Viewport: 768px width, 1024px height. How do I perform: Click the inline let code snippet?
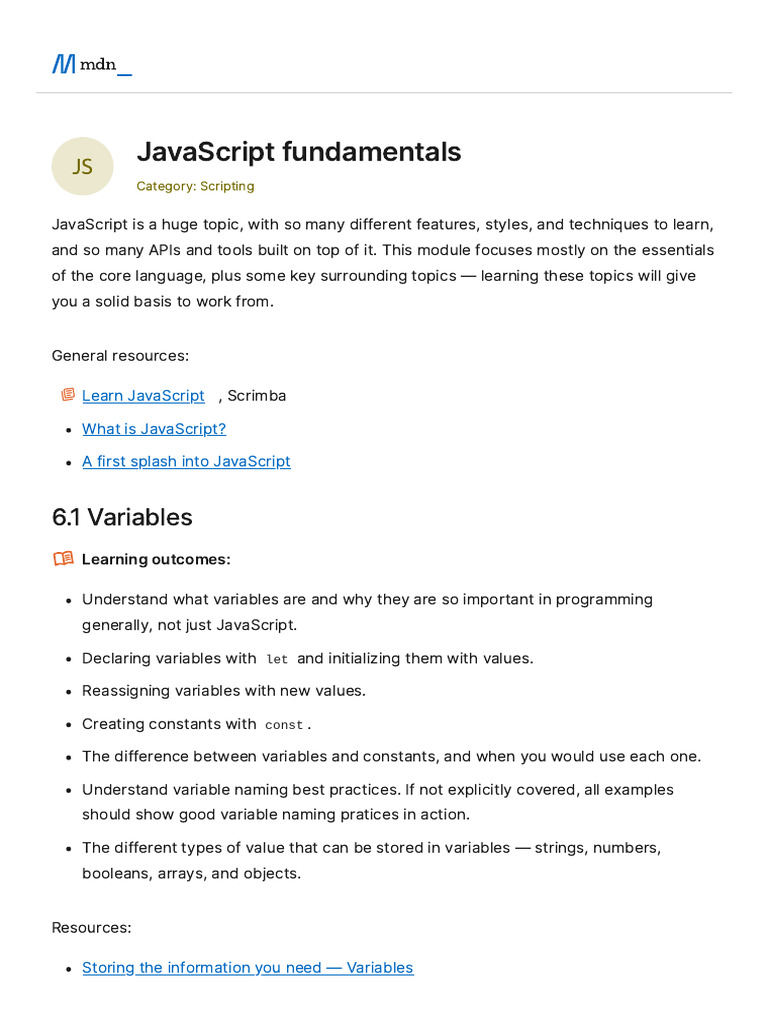[277, 659]
